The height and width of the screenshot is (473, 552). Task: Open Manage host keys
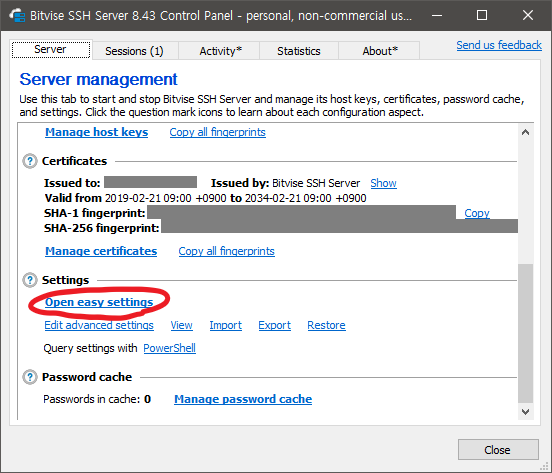[x=96, y=132]
